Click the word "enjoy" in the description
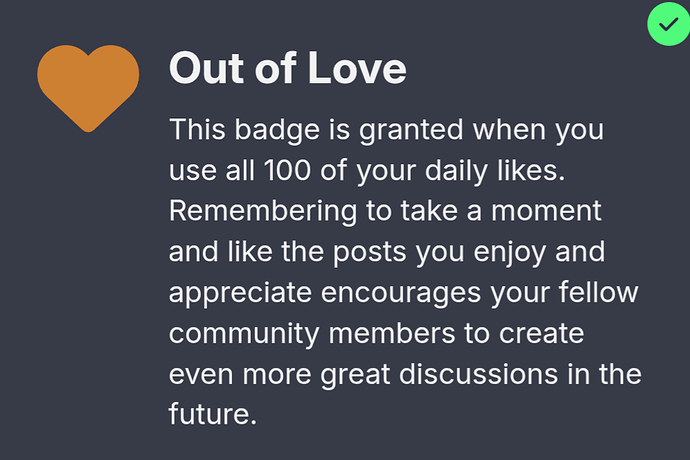The image size is (690, 460). [510, 253]
